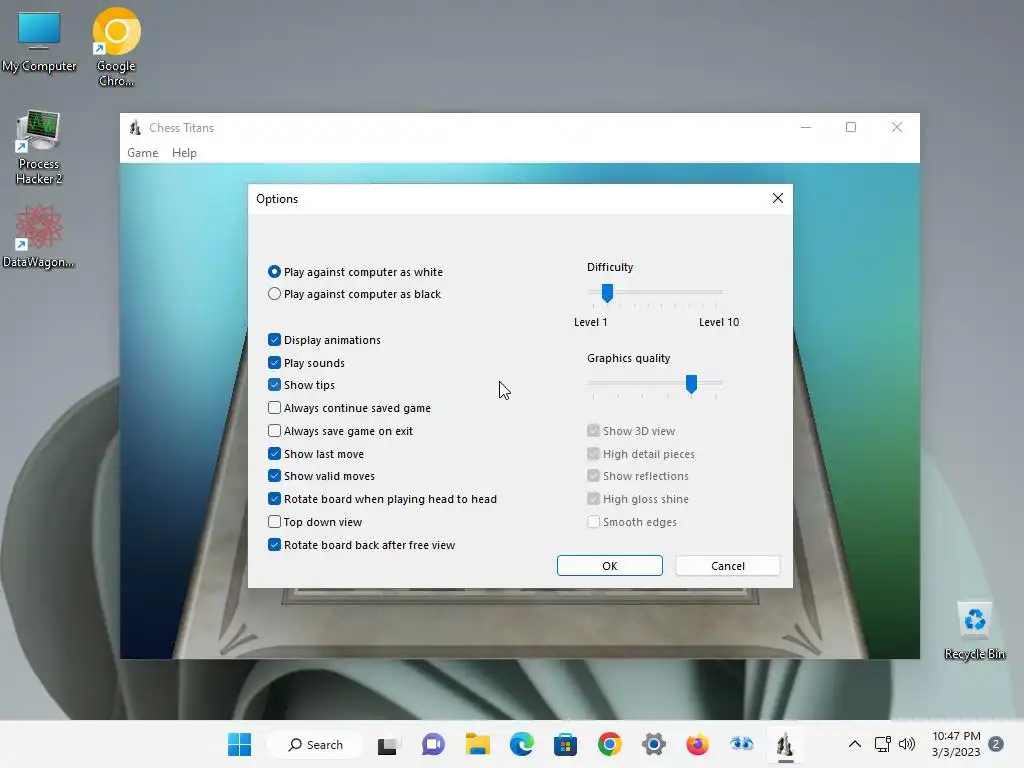Open the taskbar Search box

316,744
